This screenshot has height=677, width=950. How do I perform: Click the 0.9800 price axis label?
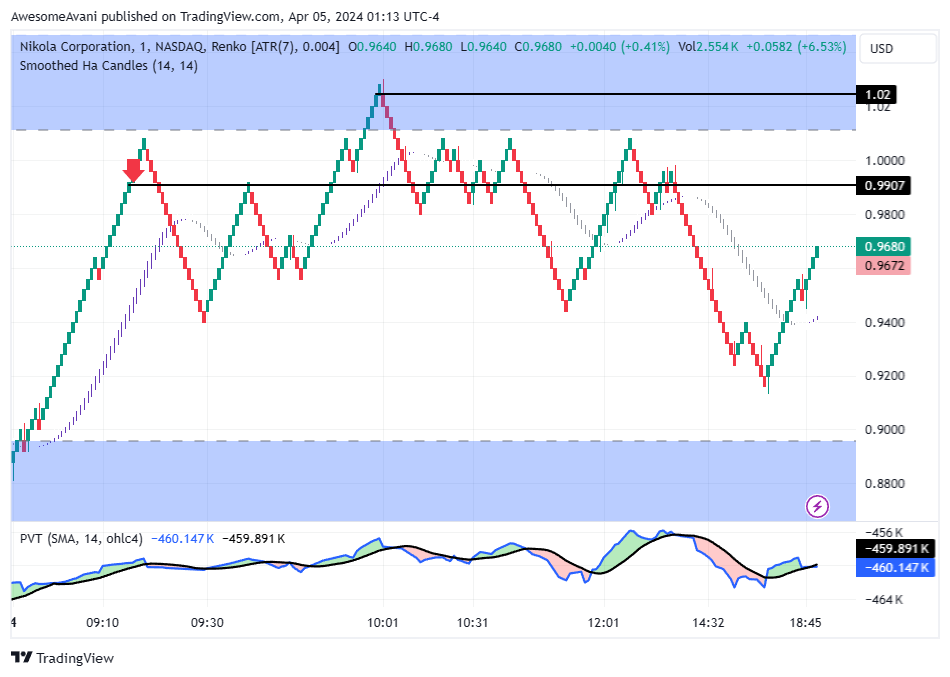pos(885,215)
